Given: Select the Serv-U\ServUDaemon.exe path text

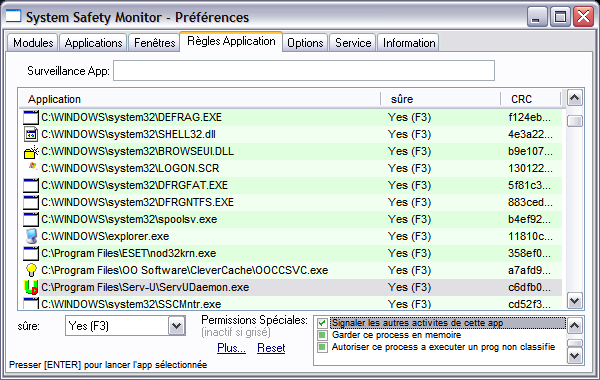Looking at the screenshot, I should tap(145, 287).
